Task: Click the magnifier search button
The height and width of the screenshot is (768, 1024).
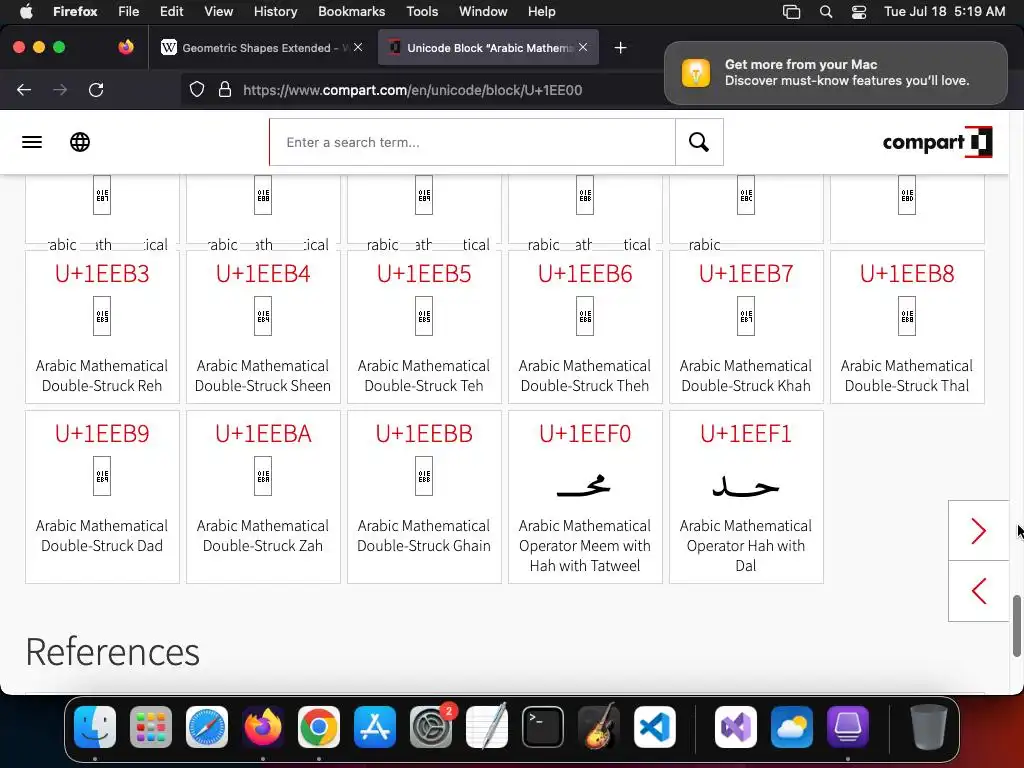Action: click(x=699, y=142)
